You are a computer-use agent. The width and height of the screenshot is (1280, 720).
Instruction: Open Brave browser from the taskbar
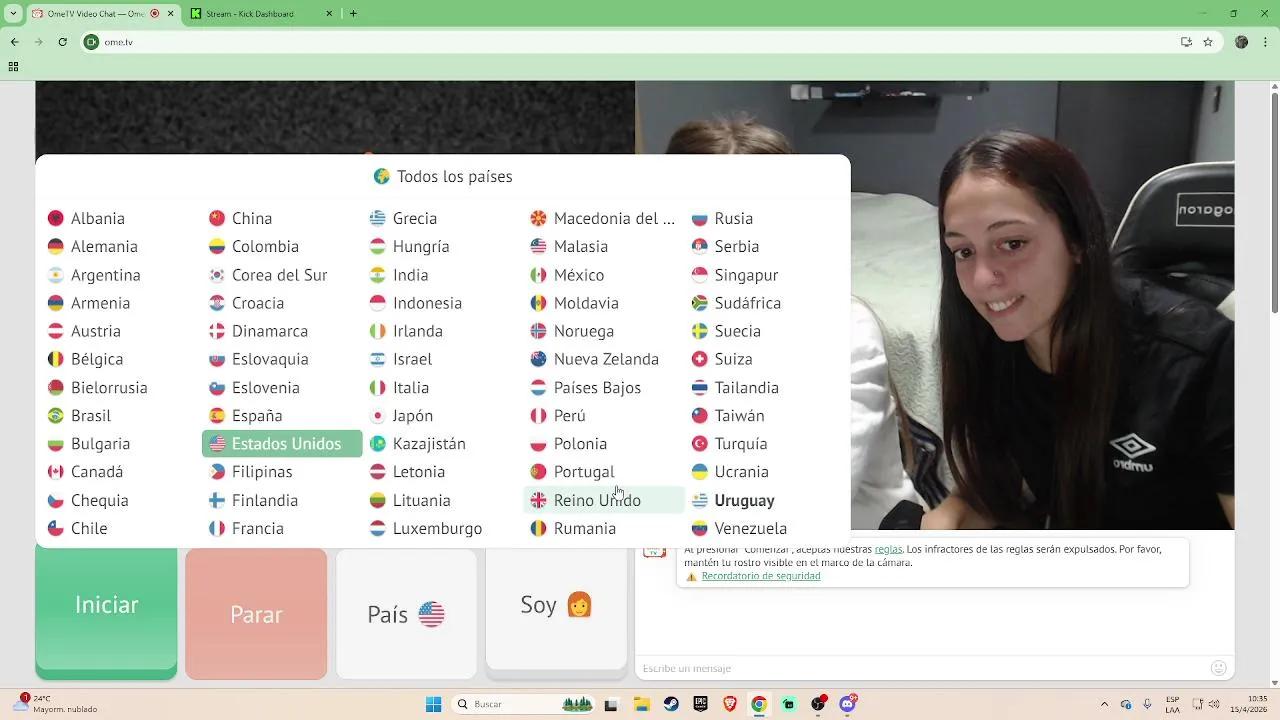point(730,704)
